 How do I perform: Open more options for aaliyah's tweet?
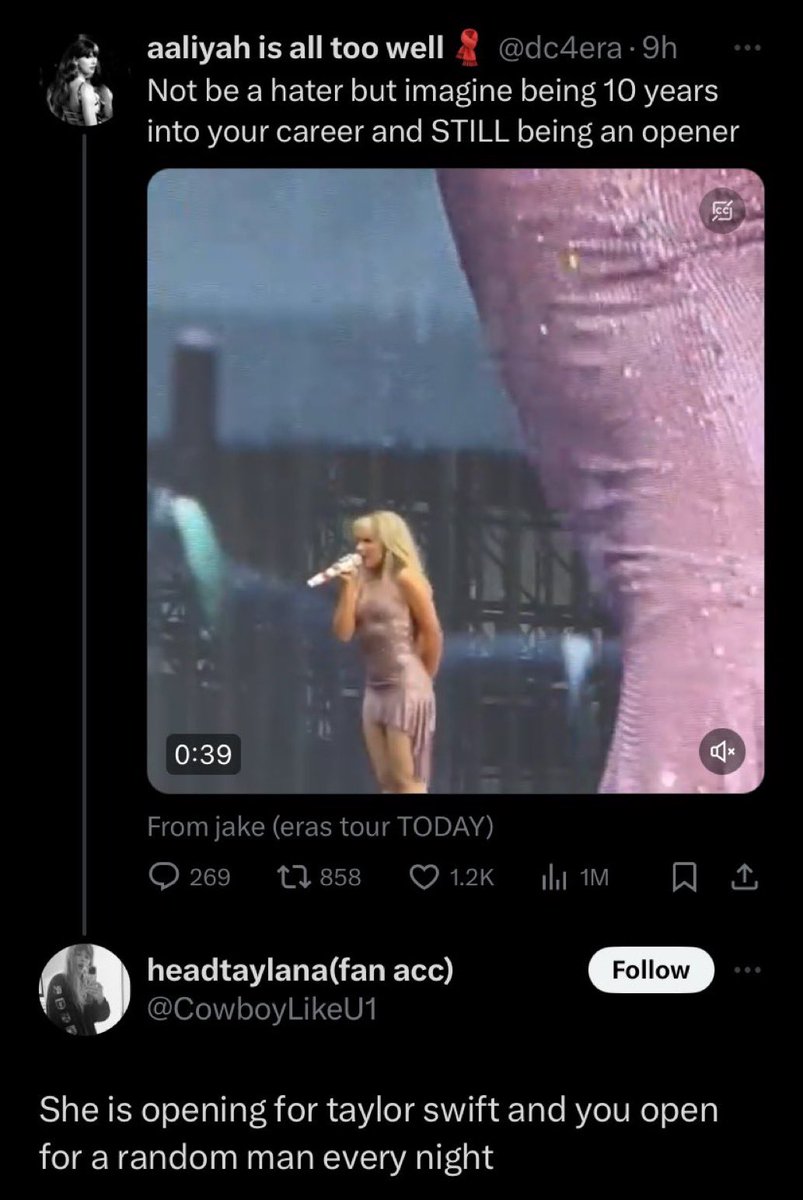point(746,47)
